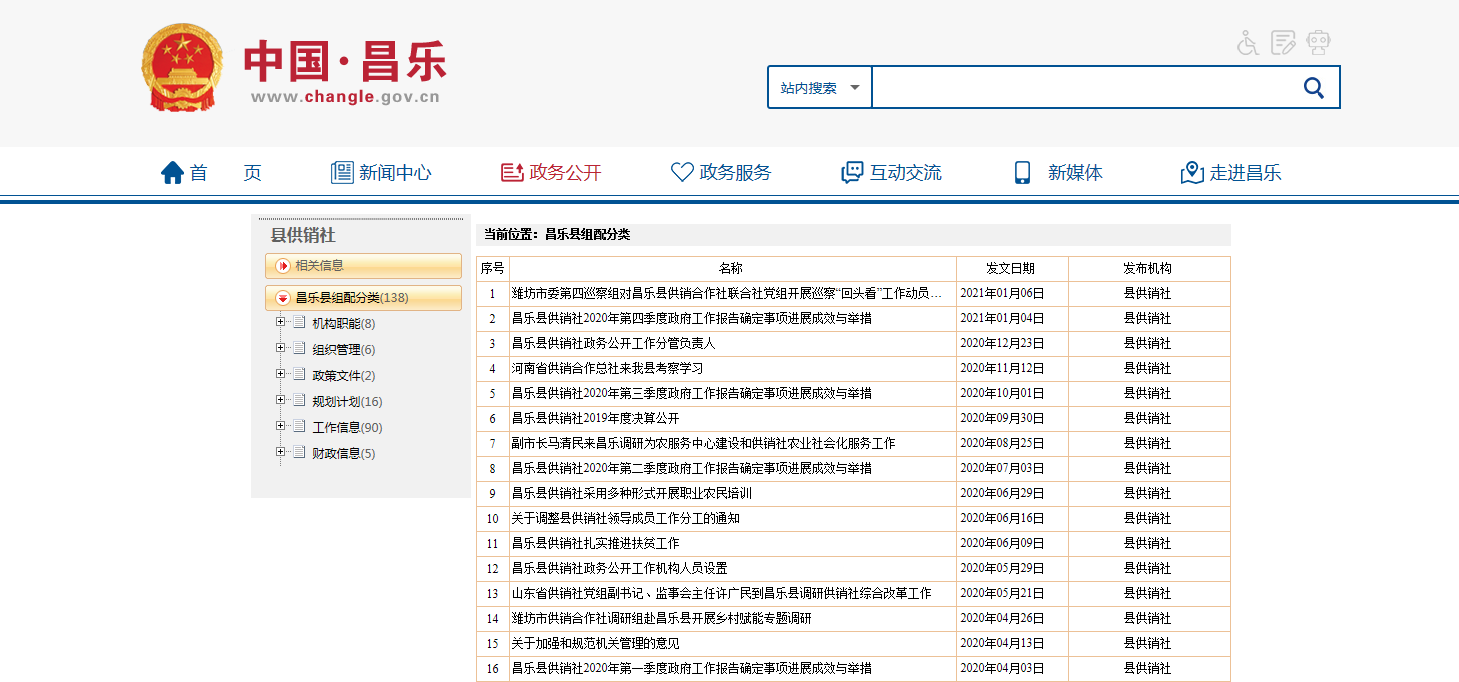1459x682 pixels.
Task: Select 规划计划 category in the tree
Action: [336, 402]
